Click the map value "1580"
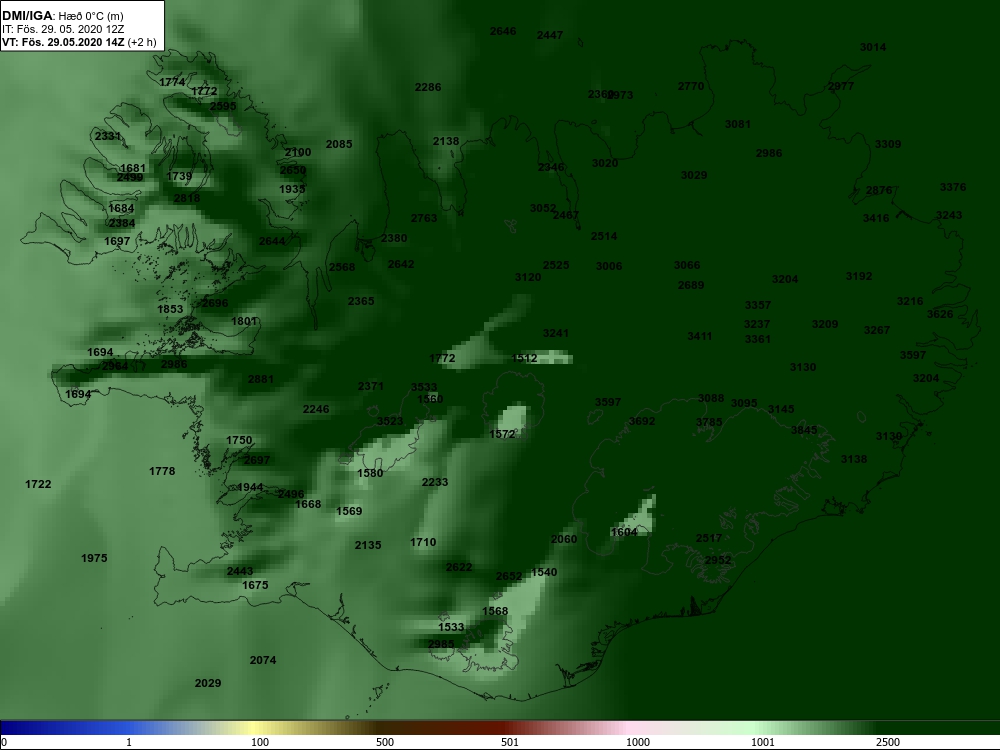Screen dimensions: 1000x750 (x=370, y=473)
